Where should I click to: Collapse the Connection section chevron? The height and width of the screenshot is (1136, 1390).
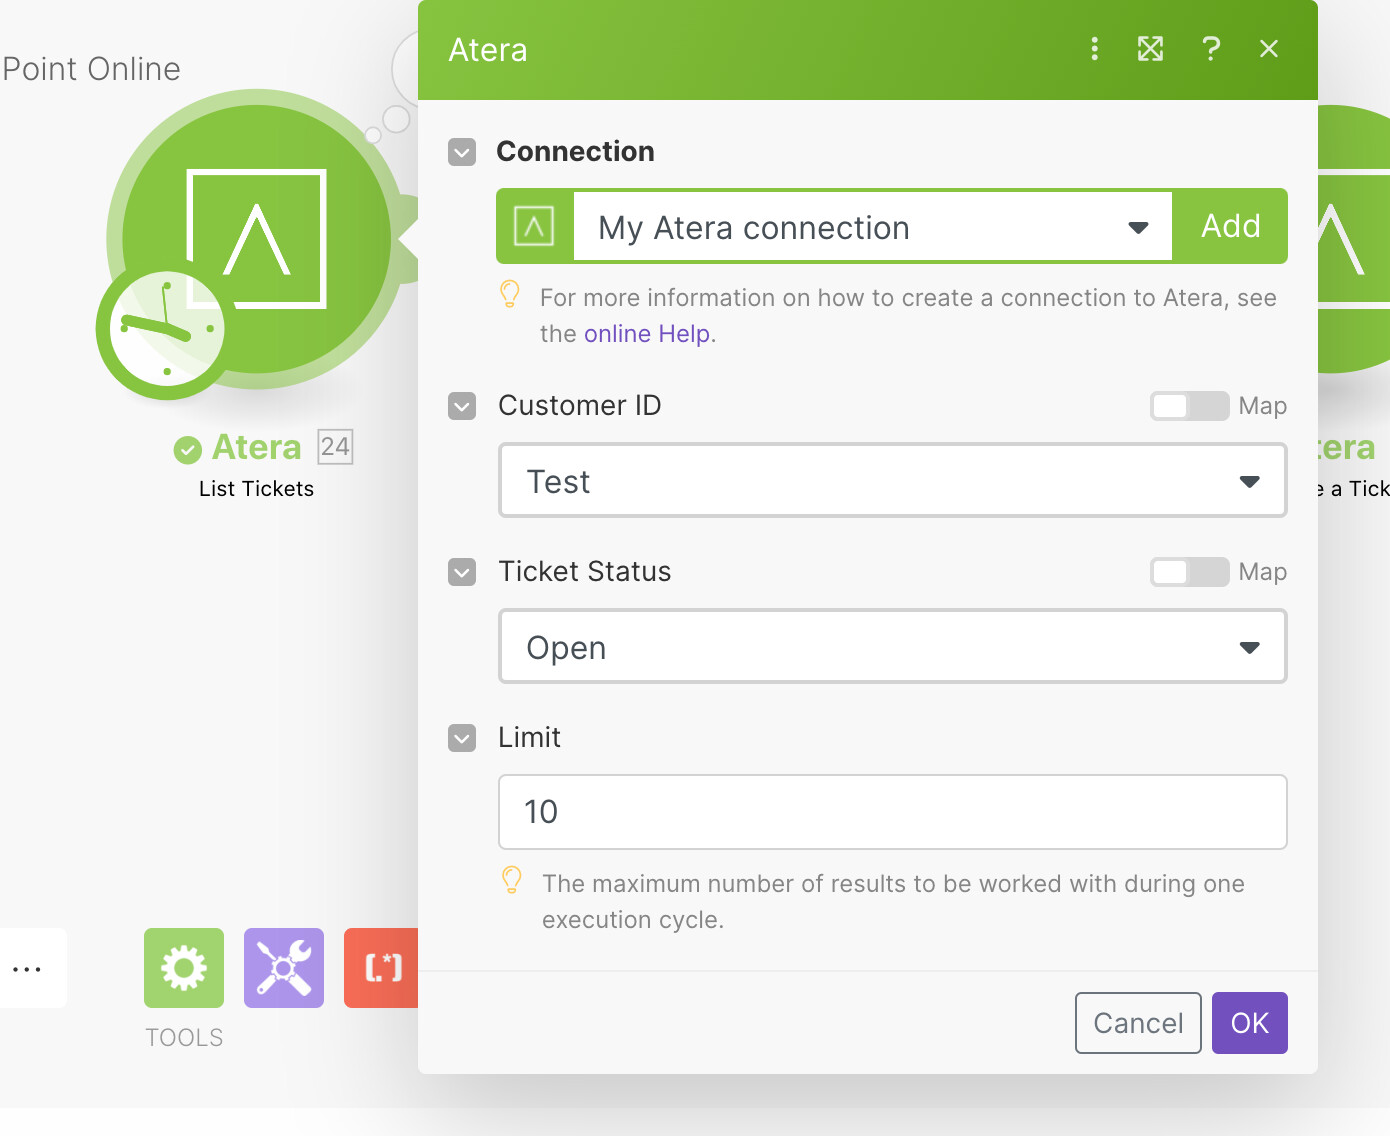pyautogui.click(x=462, y=152)
